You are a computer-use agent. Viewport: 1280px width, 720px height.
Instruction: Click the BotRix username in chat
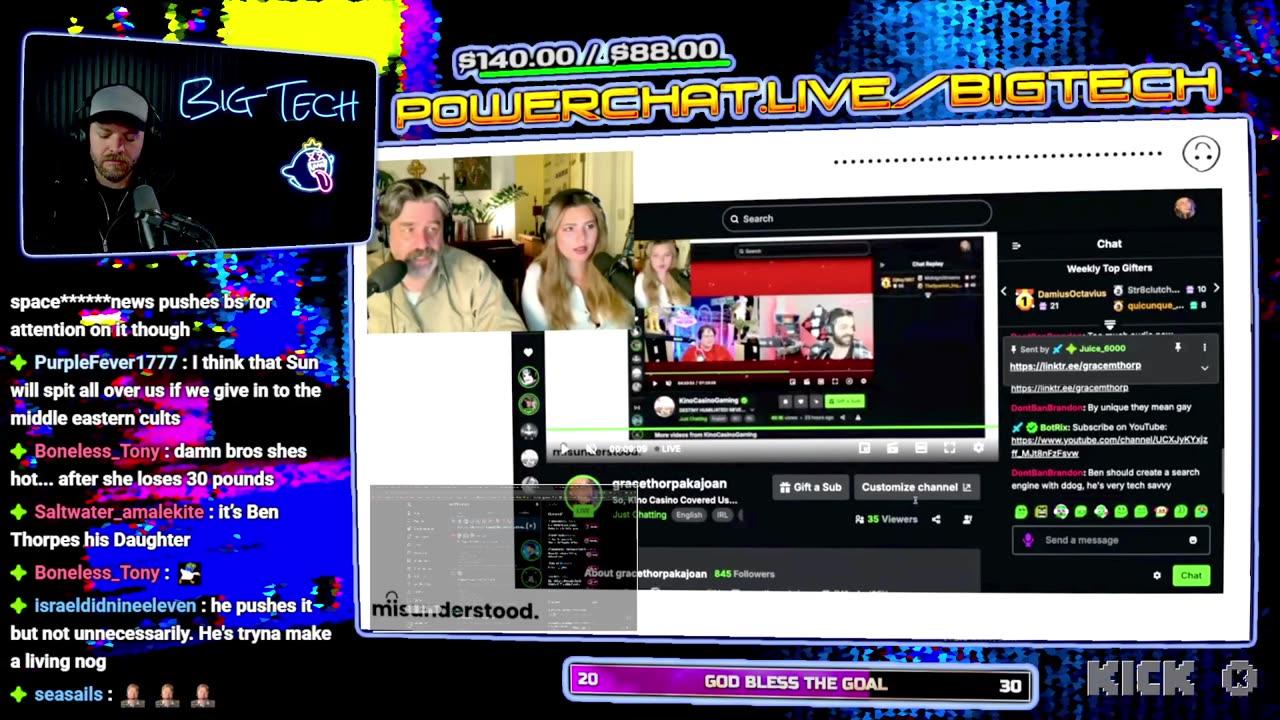point(1054,427)
